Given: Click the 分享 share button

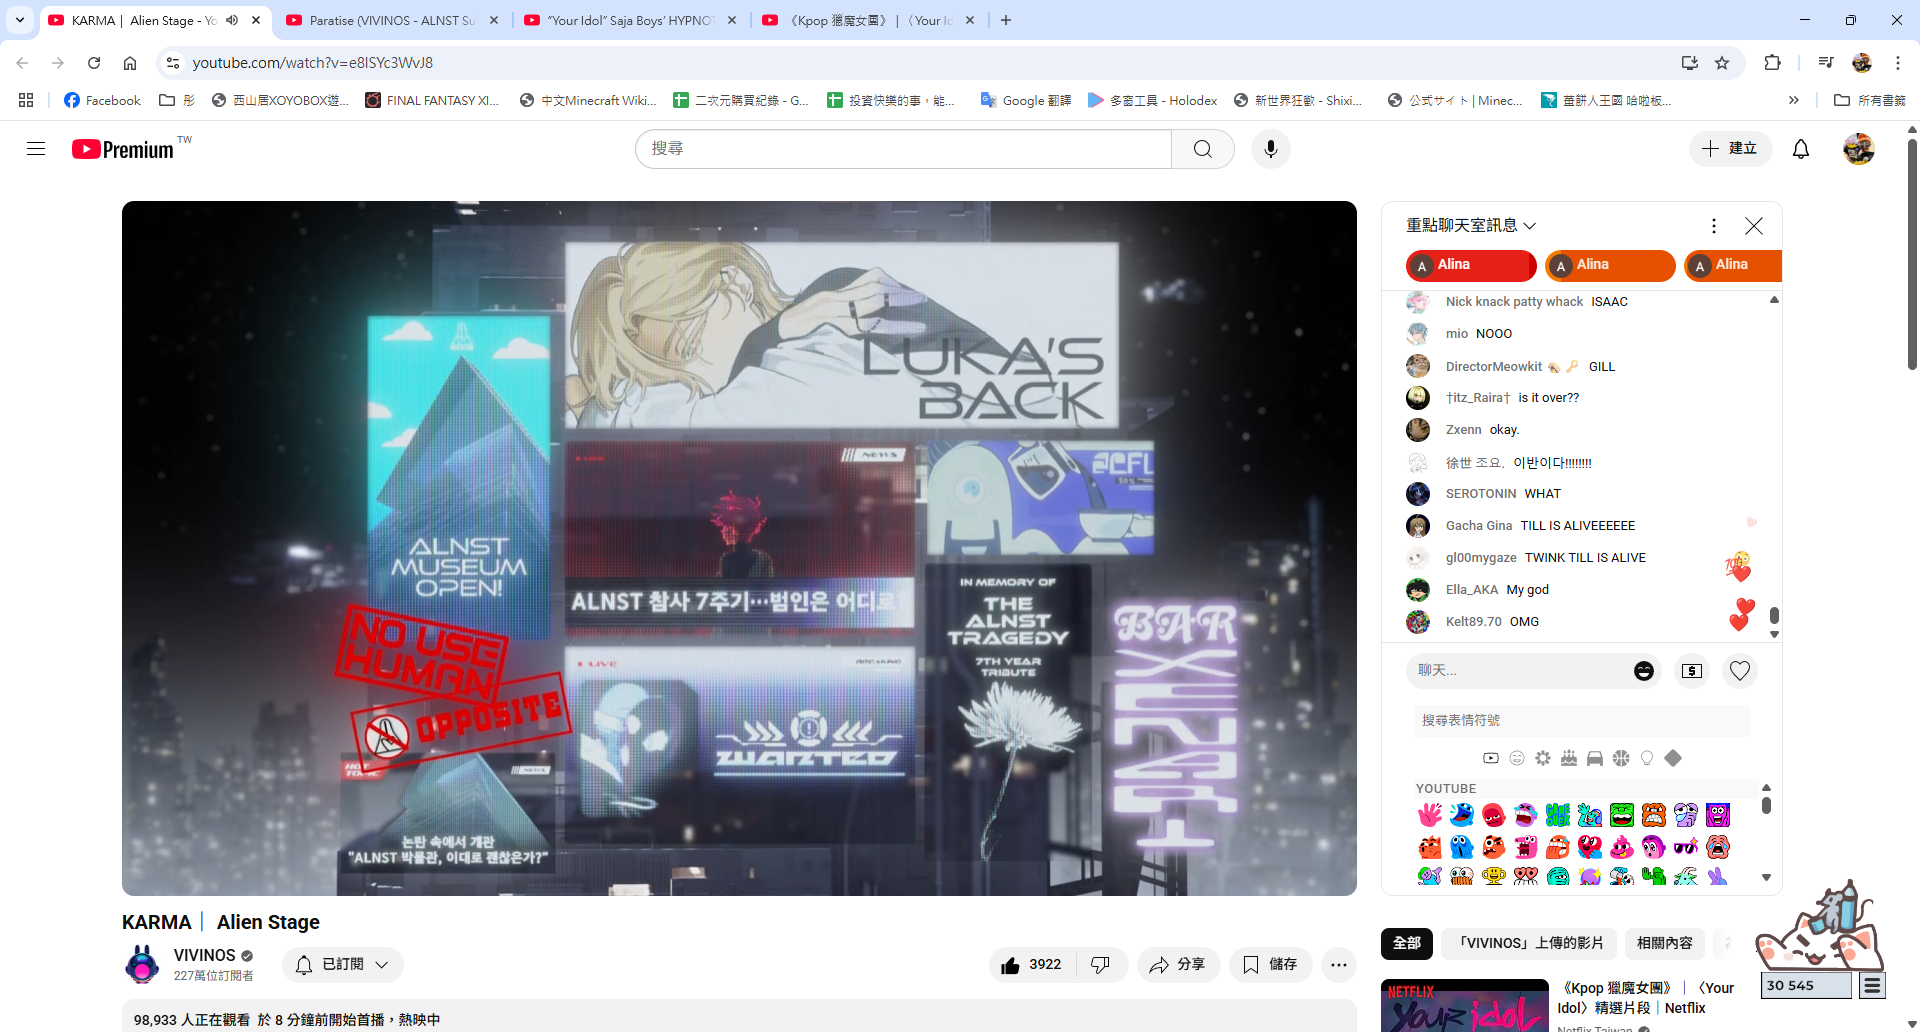Looking at the screenshot, I should pos(1178,965).
